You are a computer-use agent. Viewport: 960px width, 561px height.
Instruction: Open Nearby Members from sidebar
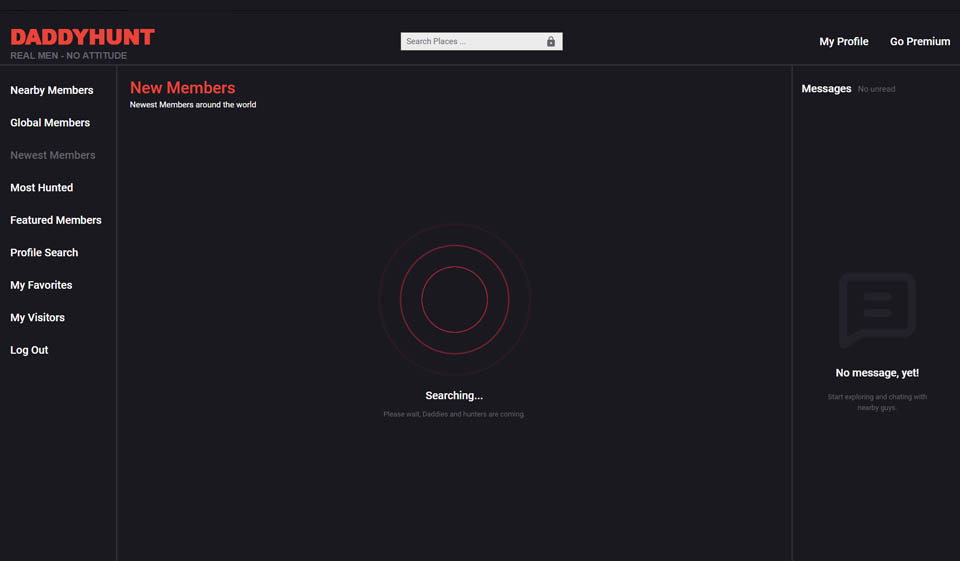52,90
